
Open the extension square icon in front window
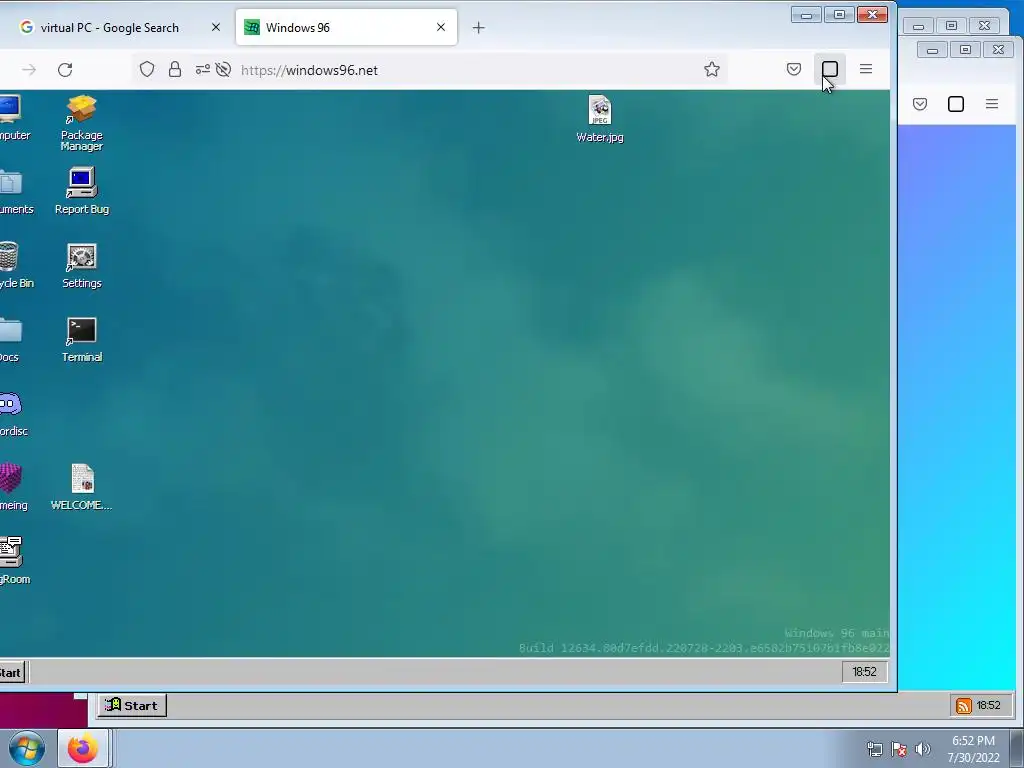tap(829, 69)
